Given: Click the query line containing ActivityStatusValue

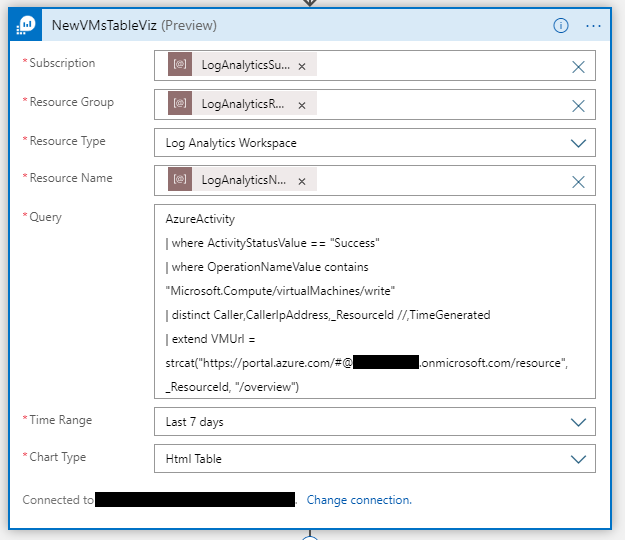Looking at the screenshot, I should (x=272, y=243).
